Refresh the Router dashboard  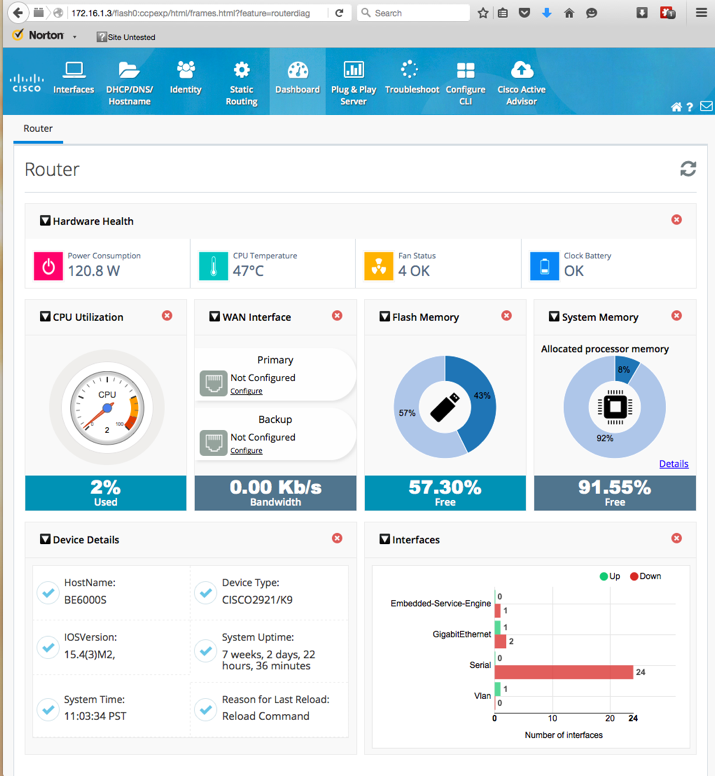coord(688,169)
